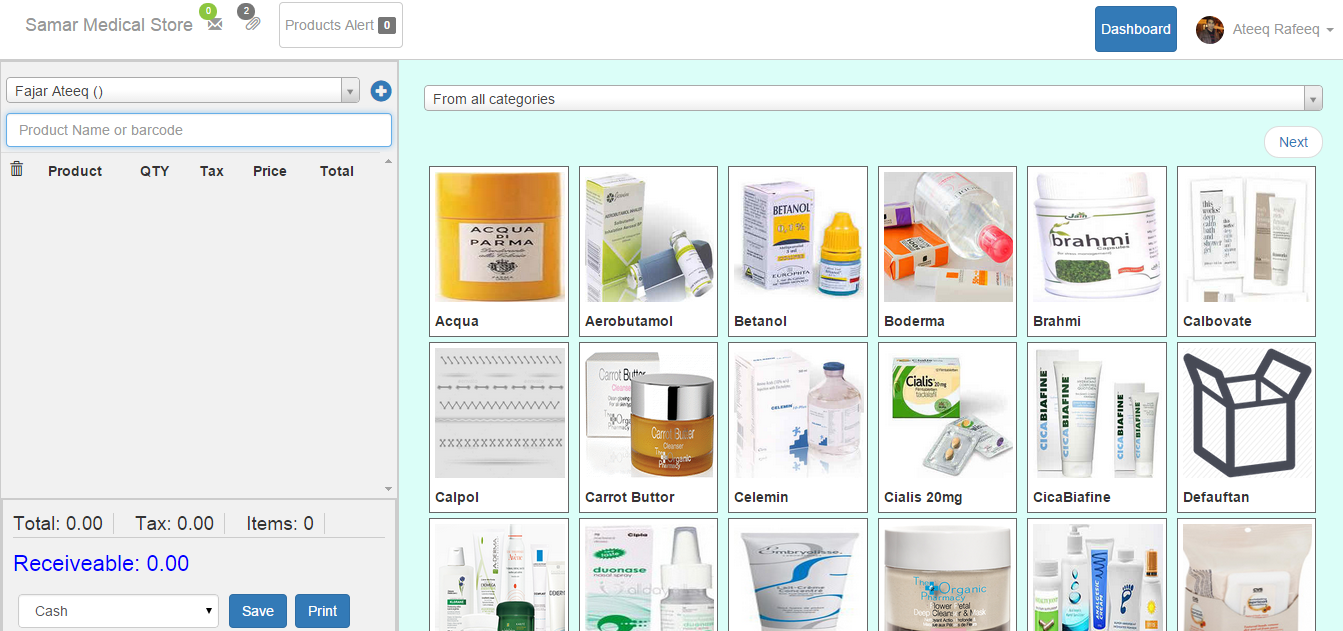
Task: Click the Next page button
Action: [1293, 142]
